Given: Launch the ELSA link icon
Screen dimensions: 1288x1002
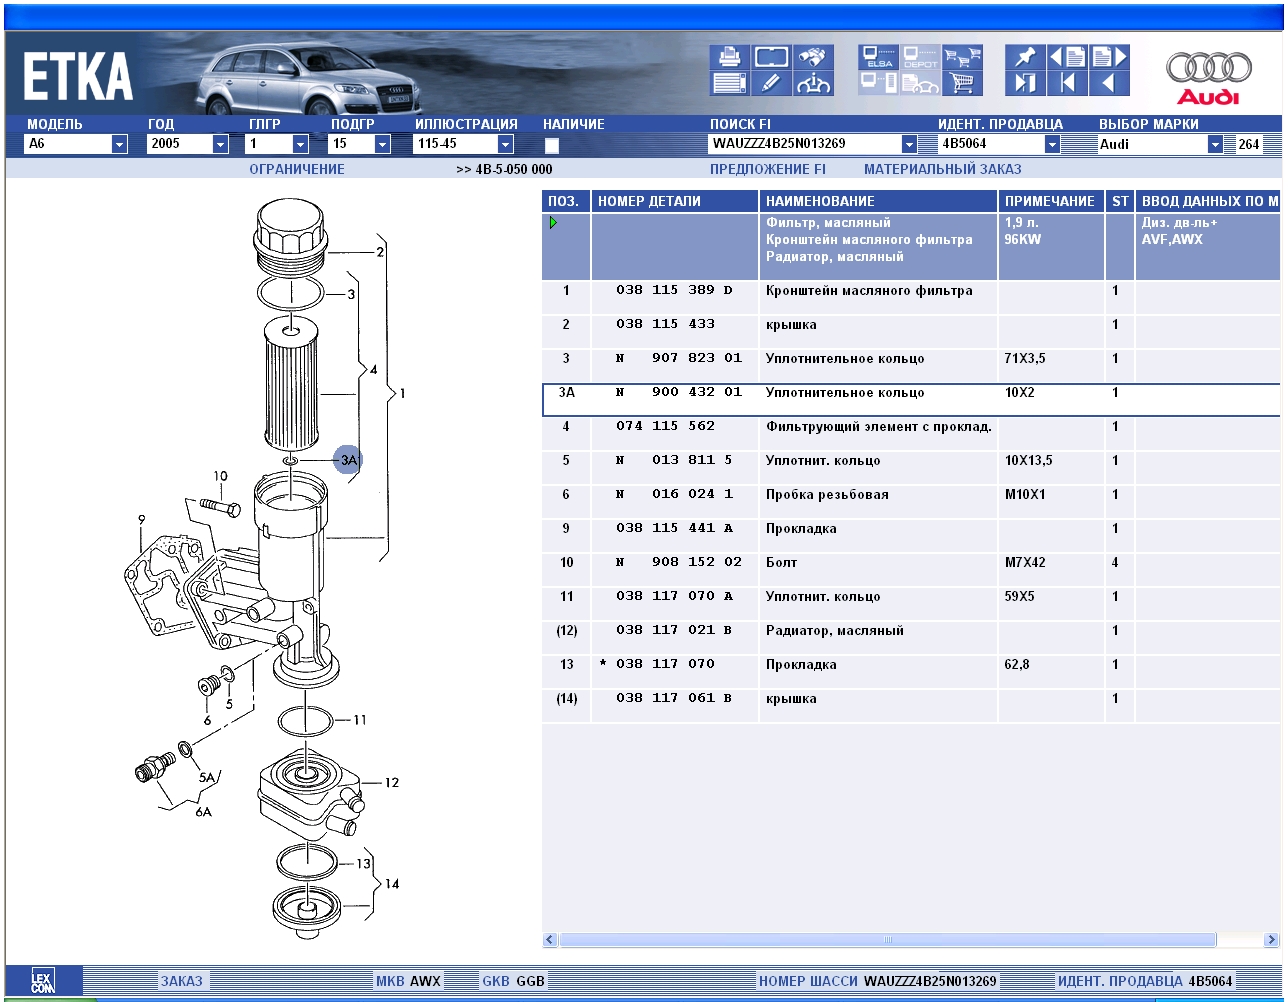Looking at the screenshot, I should click(x=879, y=57).
